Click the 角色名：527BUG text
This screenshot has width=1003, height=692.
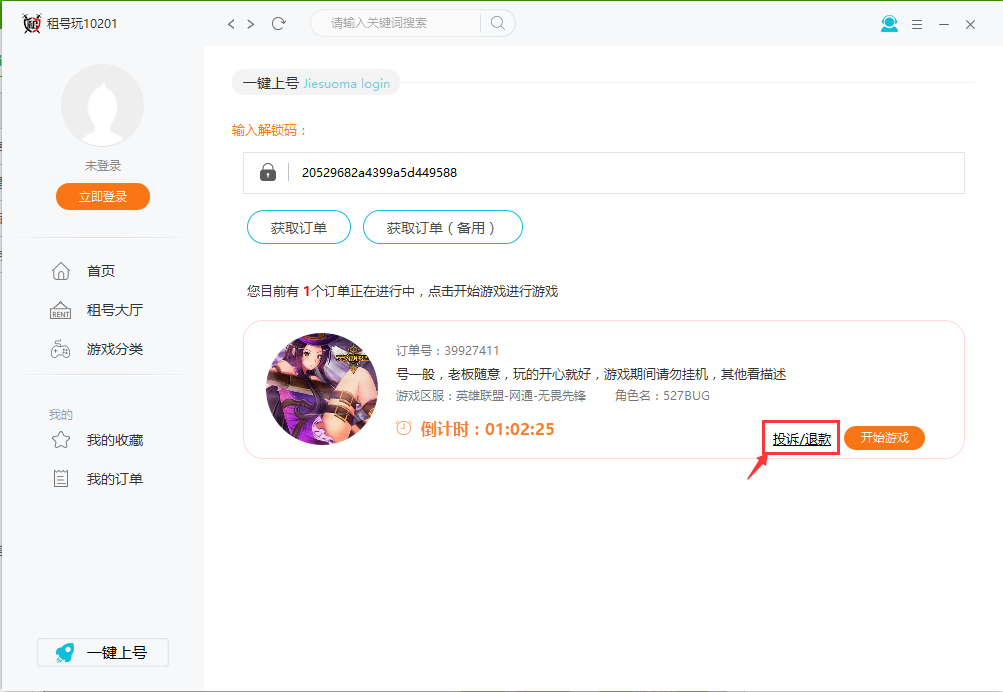[x=662, y=396]
